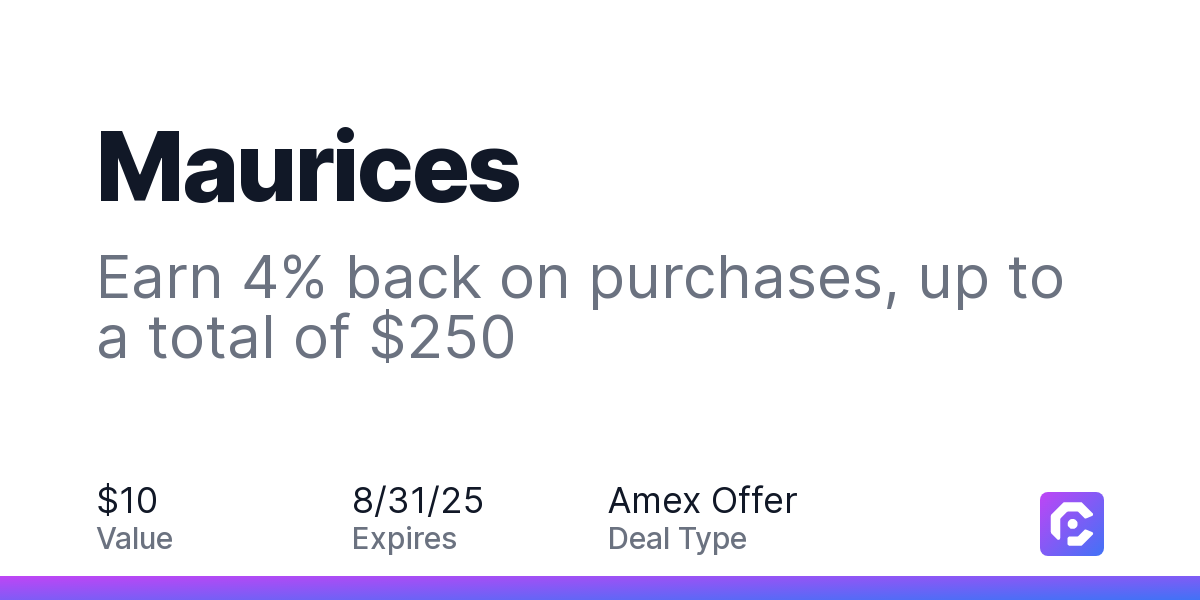
Task: Click the word "Amex" in the deal type
Action: [x=654, y=500]
